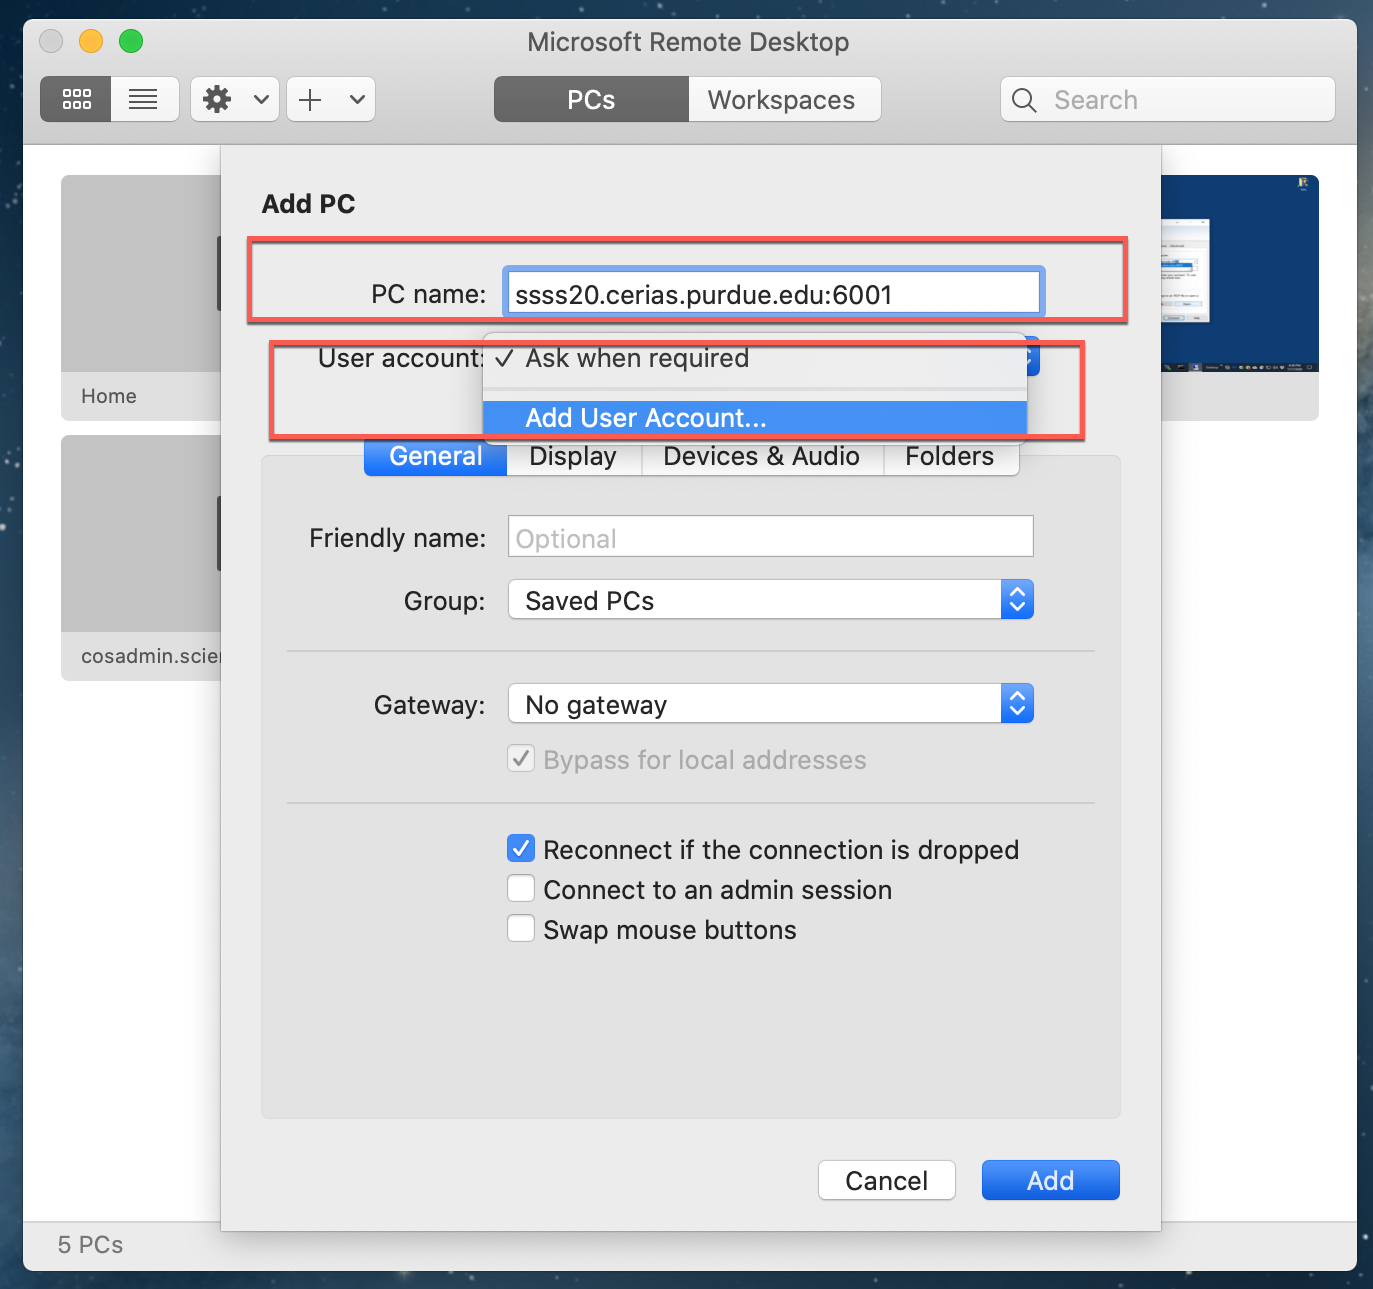Open the Gateway dropdown showing No gateway

point(770,704)
